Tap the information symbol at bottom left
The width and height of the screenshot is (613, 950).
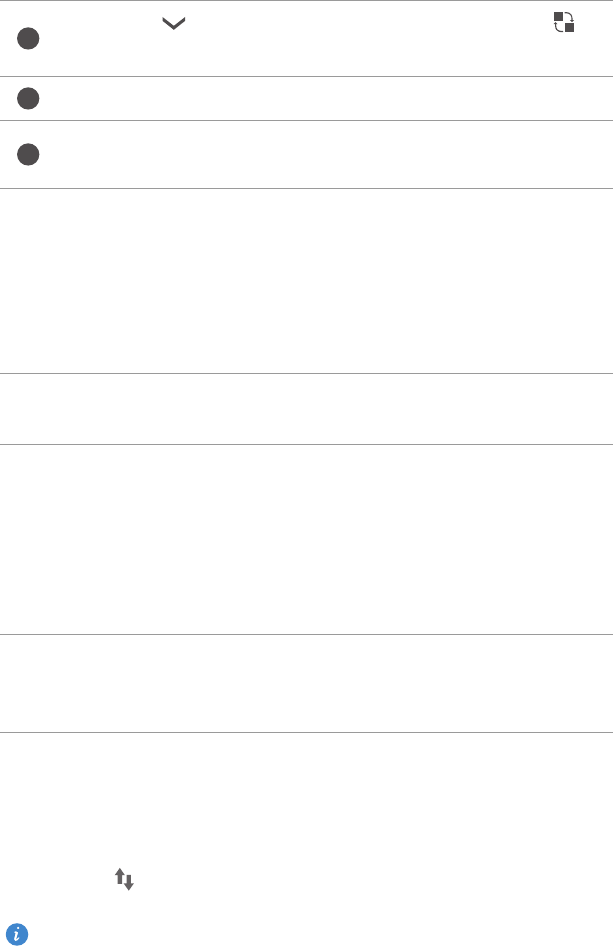[x=17, y=934]
